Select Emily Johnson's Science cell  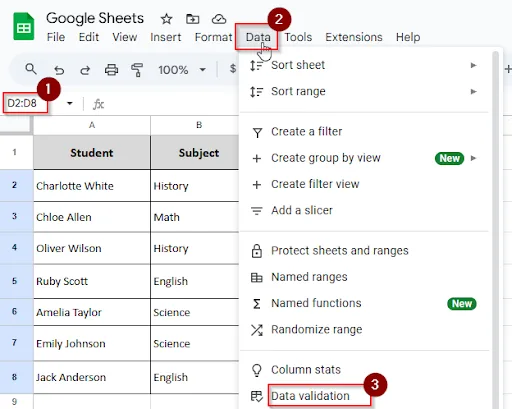click(195, 343)
